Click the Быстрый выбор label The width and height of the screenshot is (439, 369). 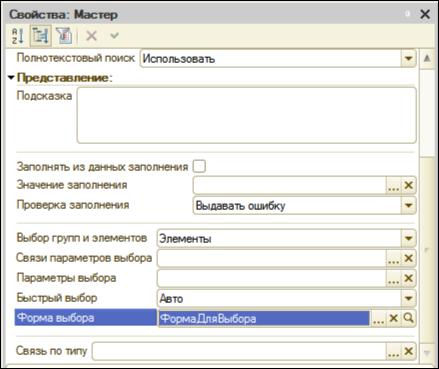click(57, 298)
